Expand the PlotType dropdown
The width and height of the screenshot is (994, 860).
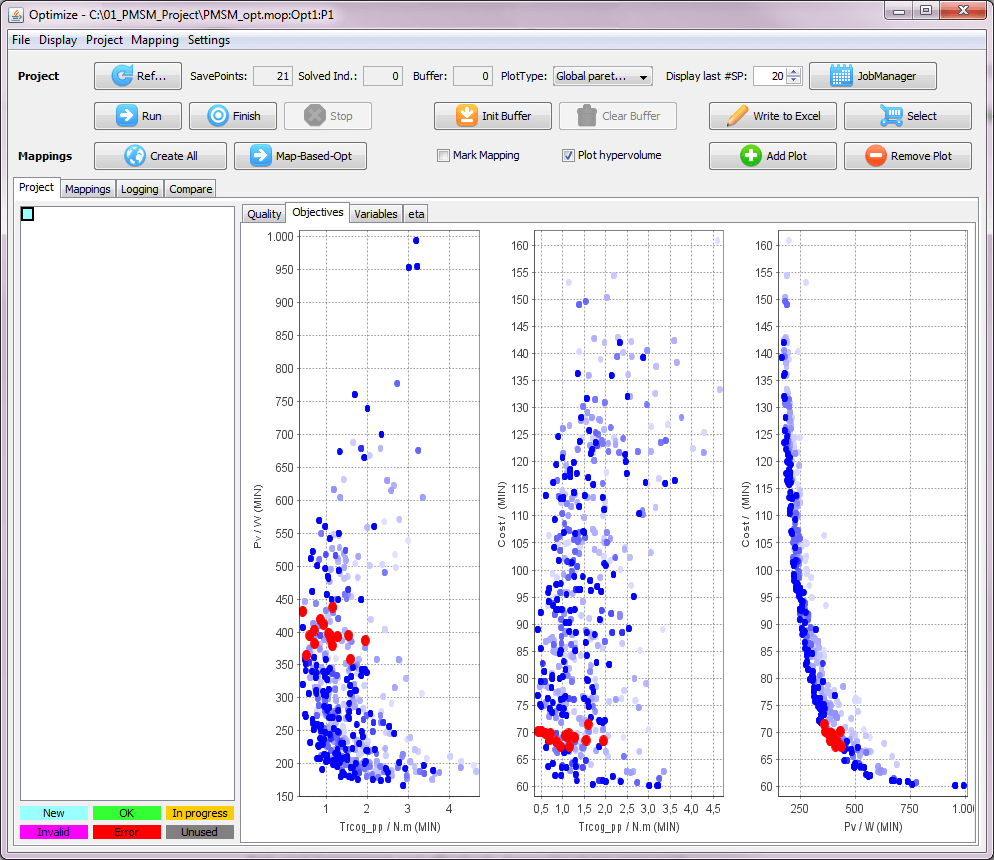(642, 76)
